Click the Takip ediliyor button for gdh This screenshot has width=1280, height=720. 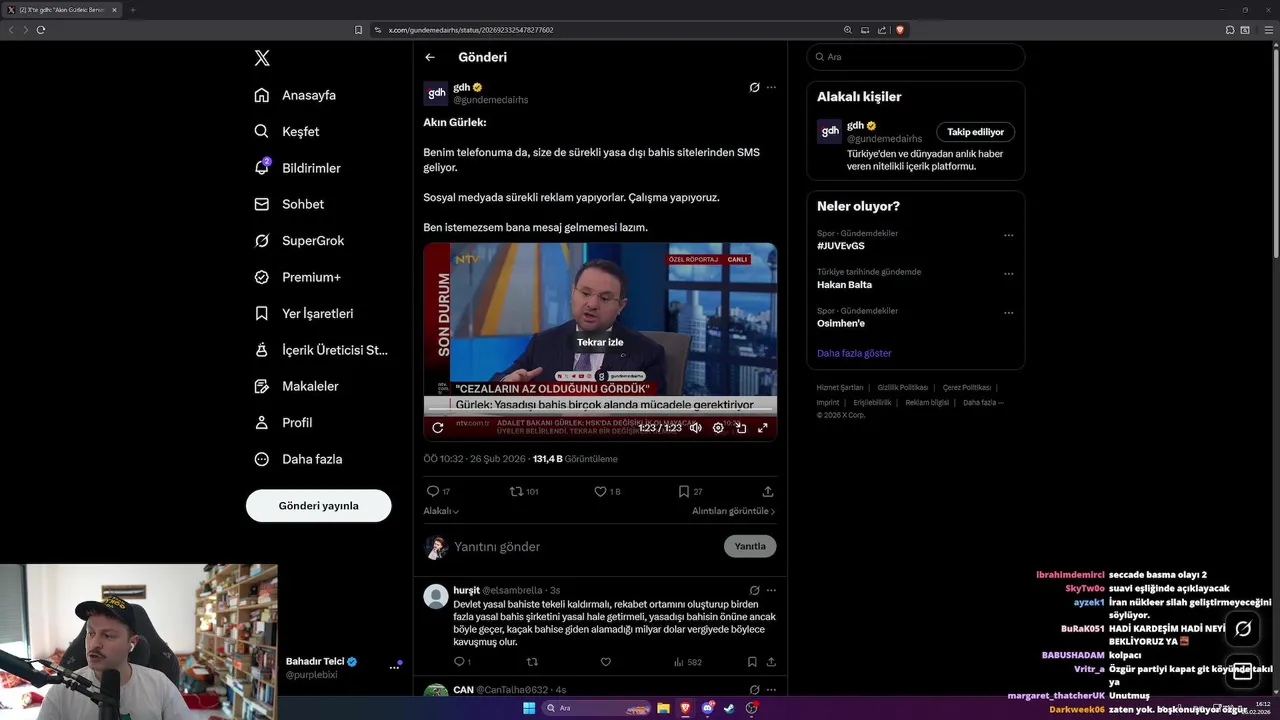tap(975, 132)
